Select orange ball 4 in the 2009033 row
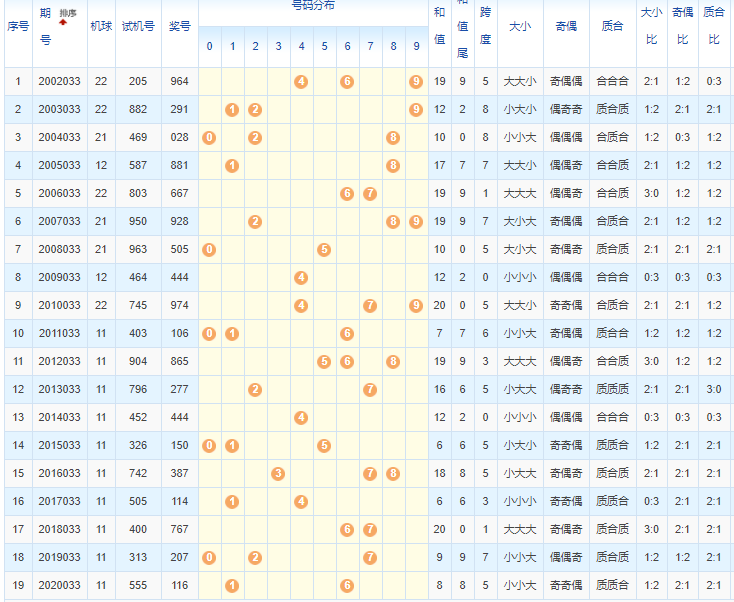 pos(301,277)
